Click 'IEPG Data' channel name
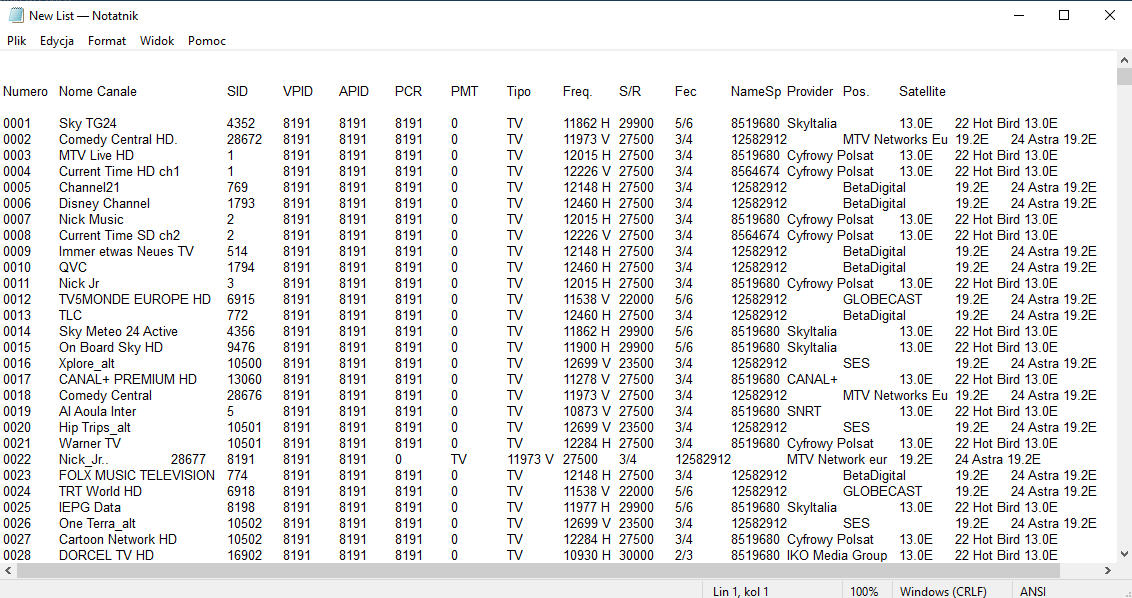This screenshot has height=598, width=1132. click(x=90, y=507)
